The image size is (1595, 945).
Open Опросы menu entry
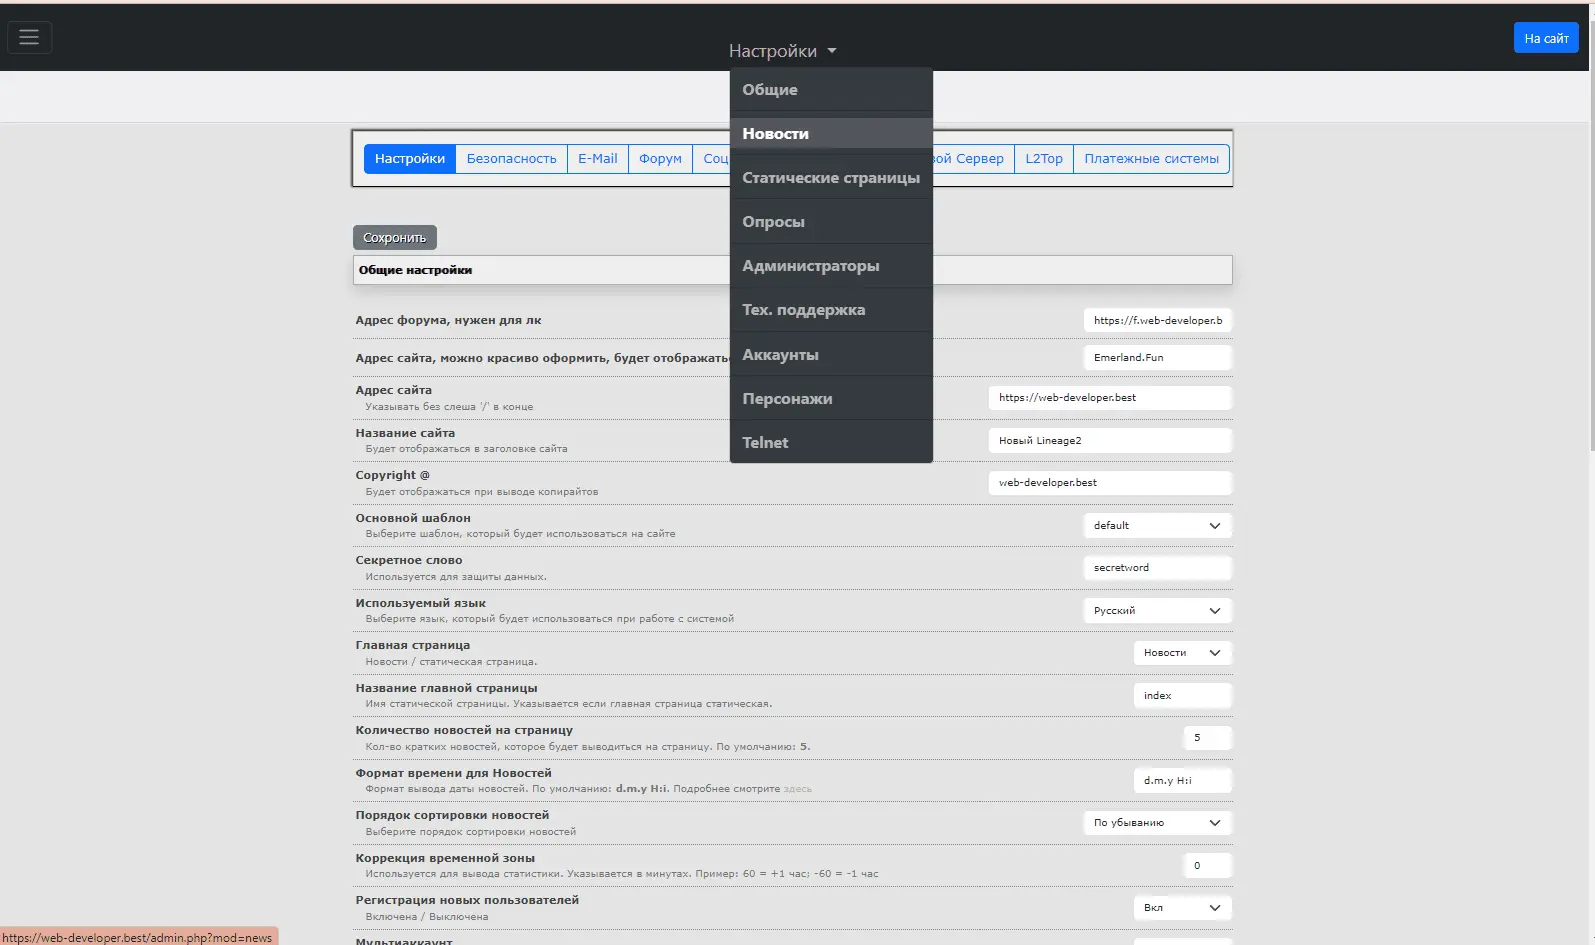point(831,222)
